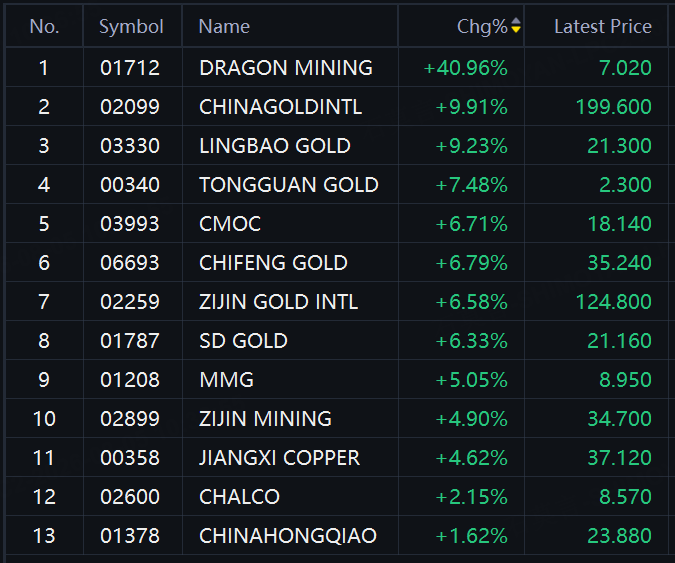
Task: Click the +1.62% change value
Action: [471, 536]
